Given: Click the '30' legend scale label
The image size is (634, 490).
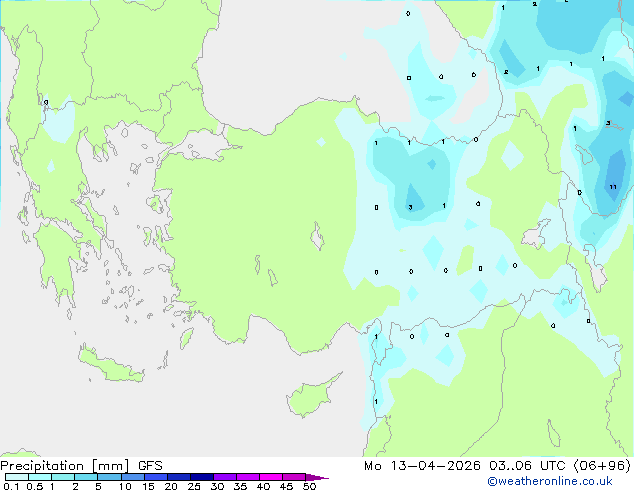Looking at the screenshot, I should [x=217, y=486].
